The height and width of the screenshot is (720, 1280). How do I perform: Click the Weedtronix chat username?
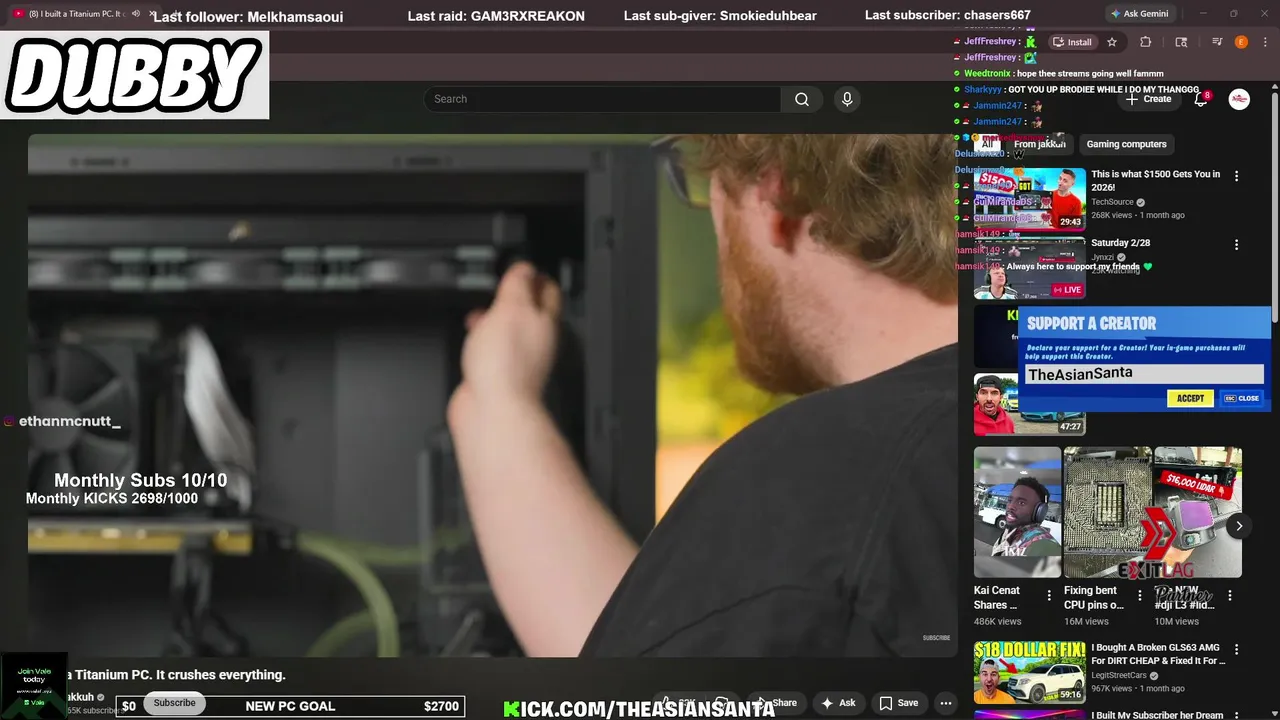tap(987, 73)
